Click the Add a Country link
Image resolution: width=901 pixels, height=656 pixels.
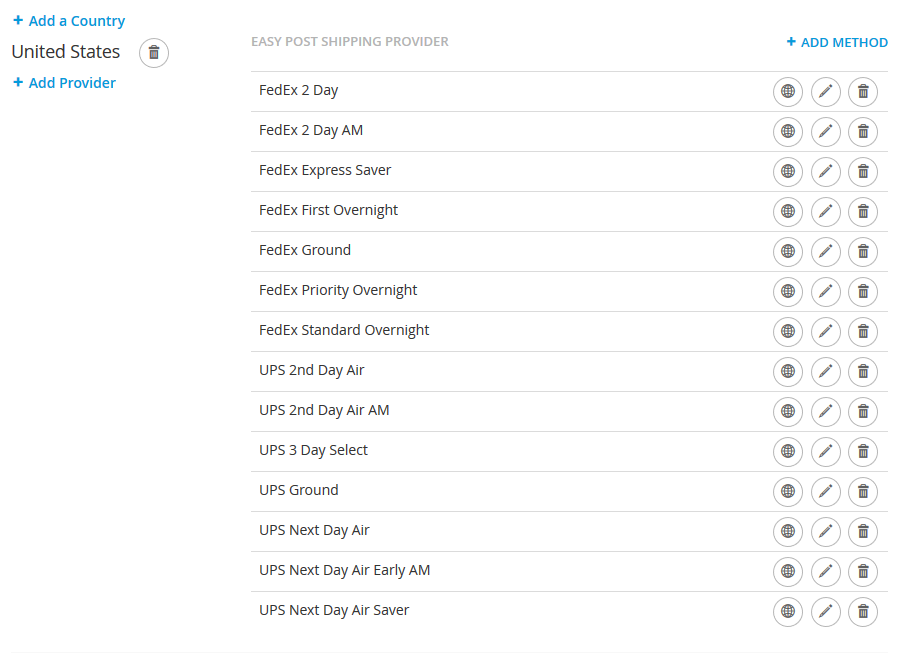[x=69, y=21]
